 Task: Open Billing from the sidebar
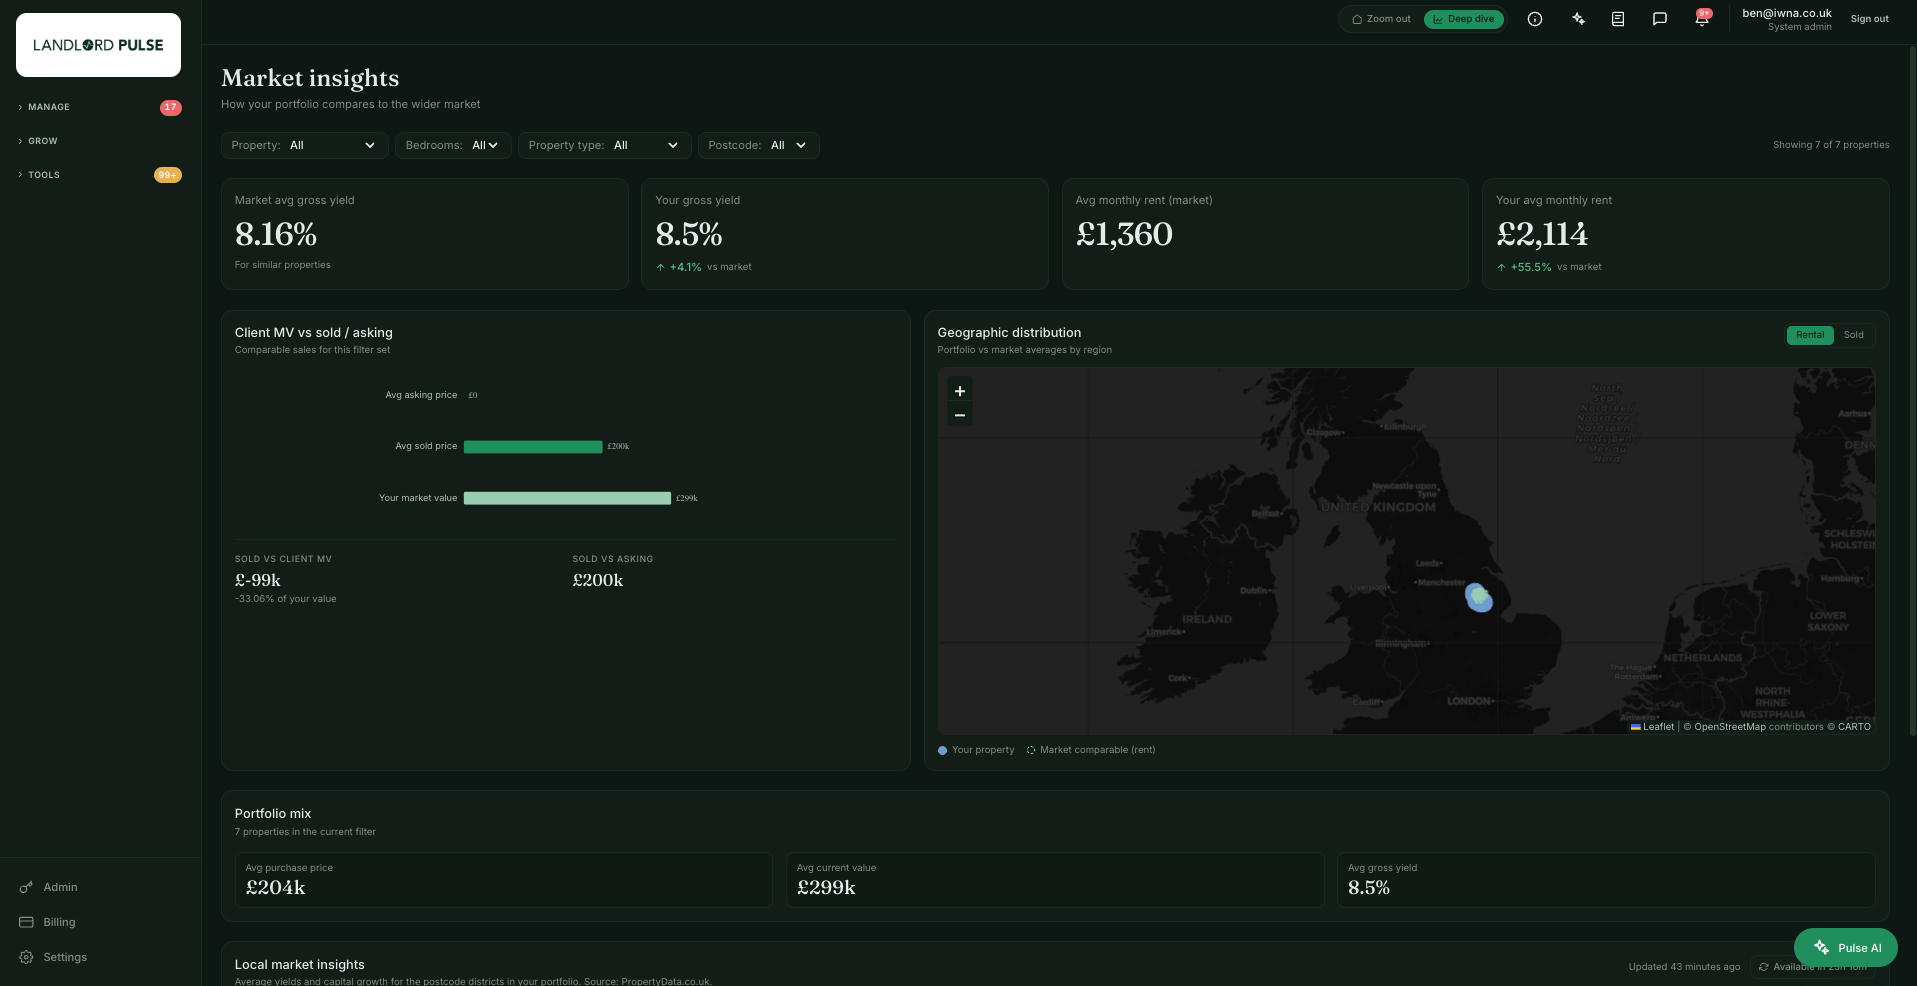tap(59, 922)
